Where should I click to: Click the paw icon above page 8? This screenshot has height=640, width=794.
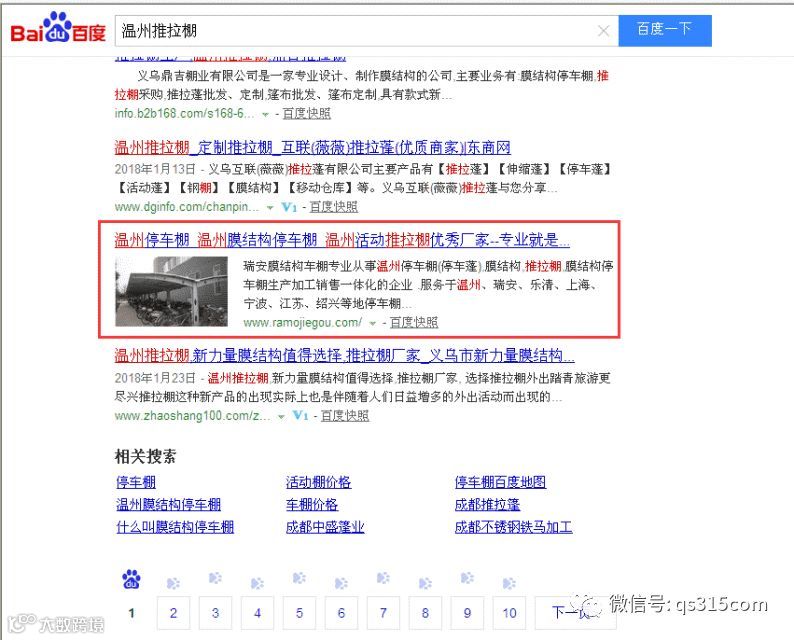[425, 583]
